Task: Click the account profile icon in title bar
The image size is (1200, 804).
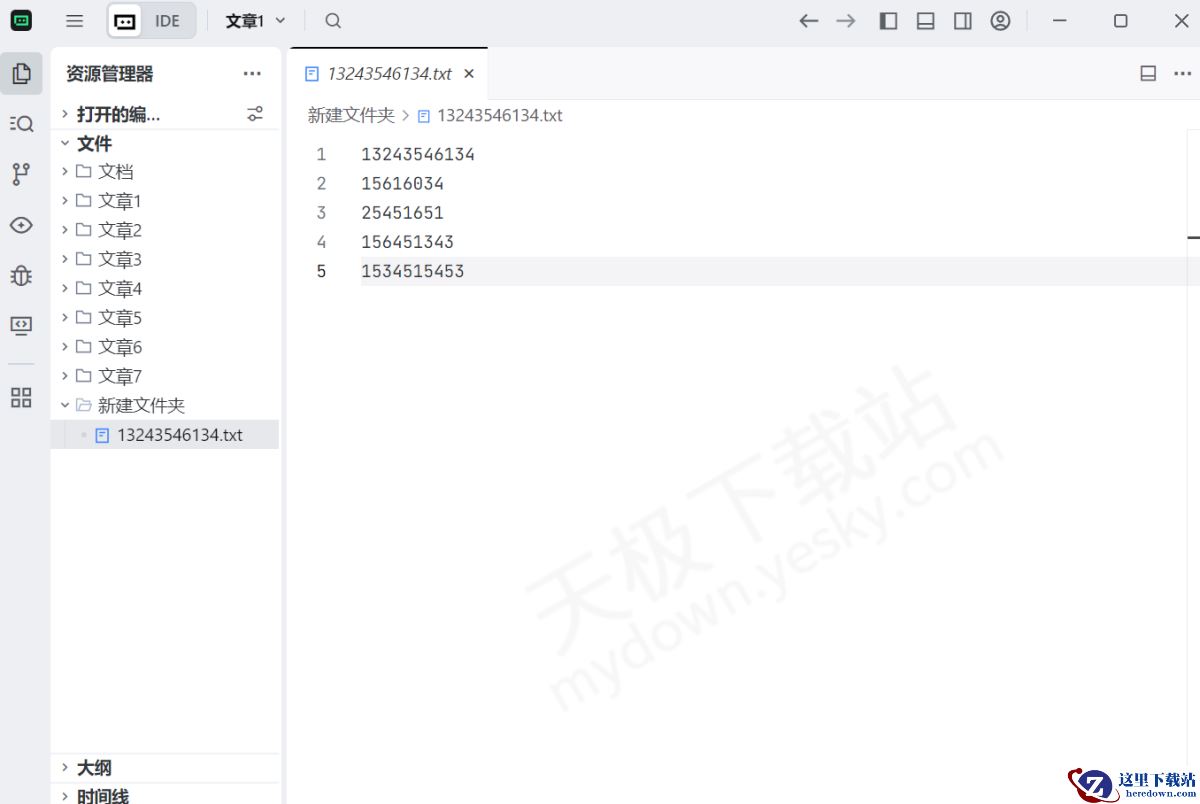Action: click(1001, 20)
